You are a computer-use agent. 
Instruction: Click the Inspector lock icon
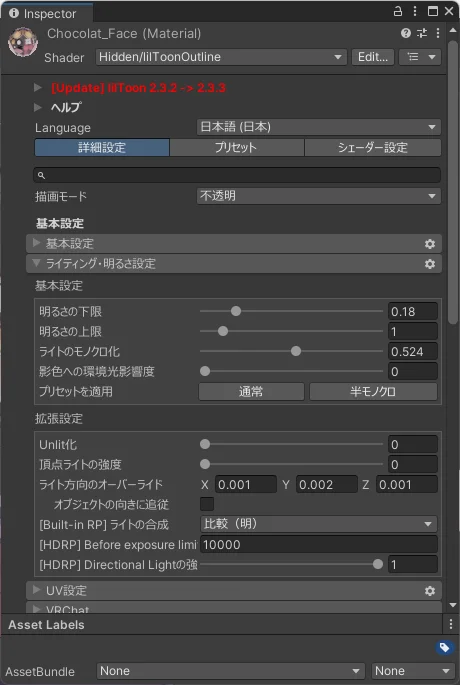pyautogui.click(x=398, y=12)
